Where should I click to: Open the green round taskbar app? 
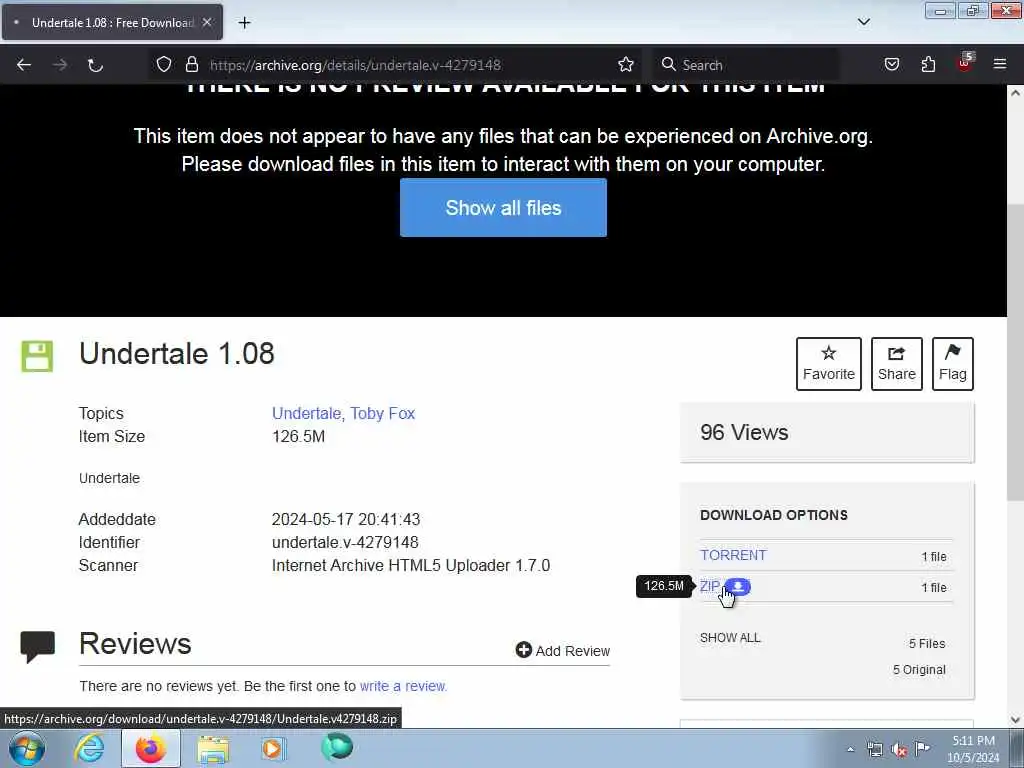coord(337,747)
